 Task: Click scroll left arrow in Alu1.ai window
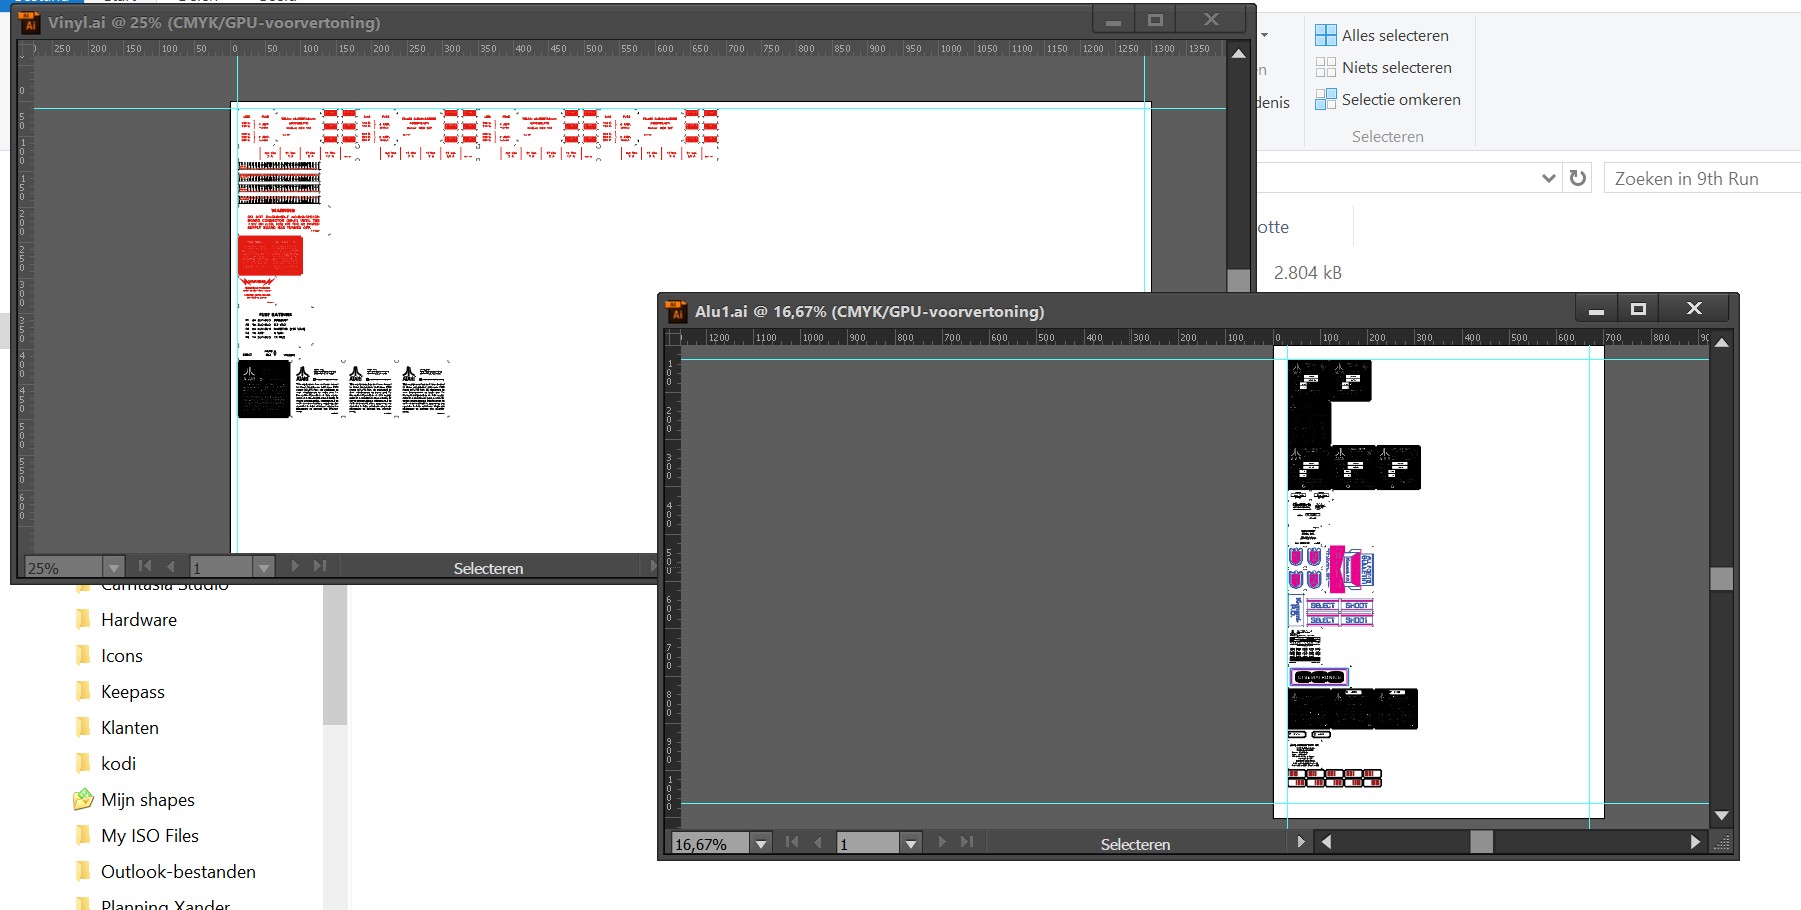pyautogui.click(x=1326, y=842)
